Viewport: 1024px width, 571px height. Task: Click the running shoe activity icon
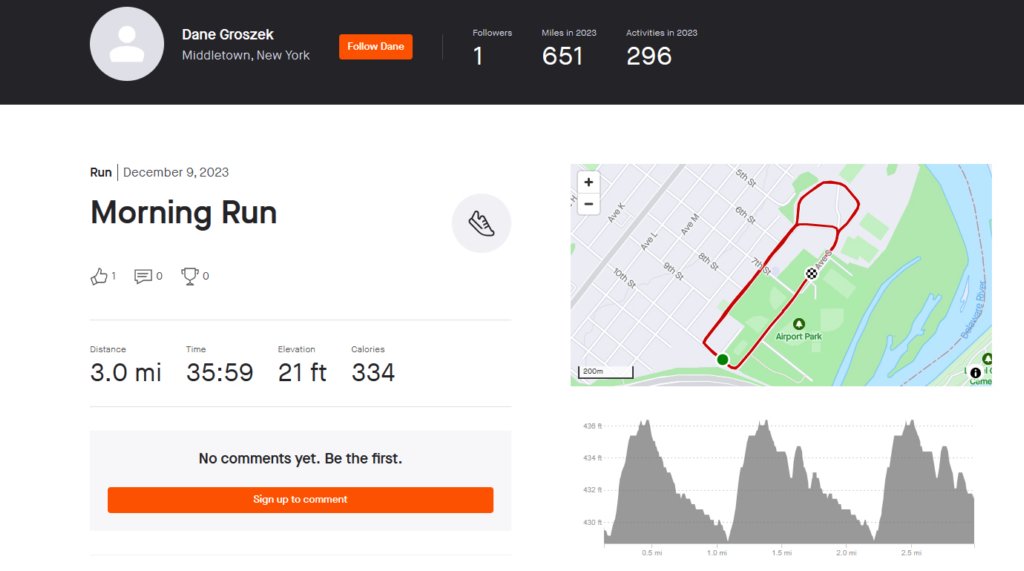click(481, 223)
